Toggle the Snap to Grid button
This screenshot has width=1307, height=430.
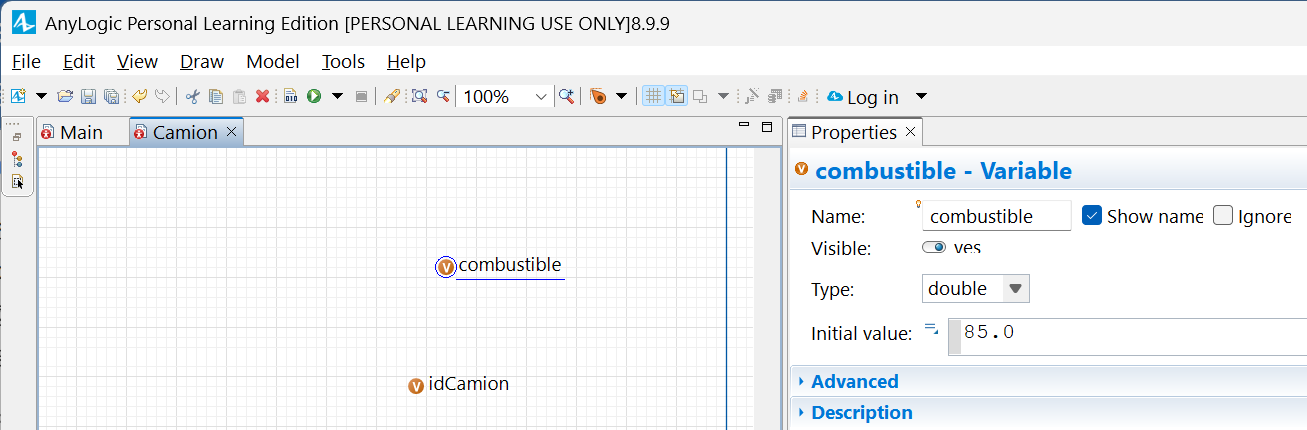[676, 96]
